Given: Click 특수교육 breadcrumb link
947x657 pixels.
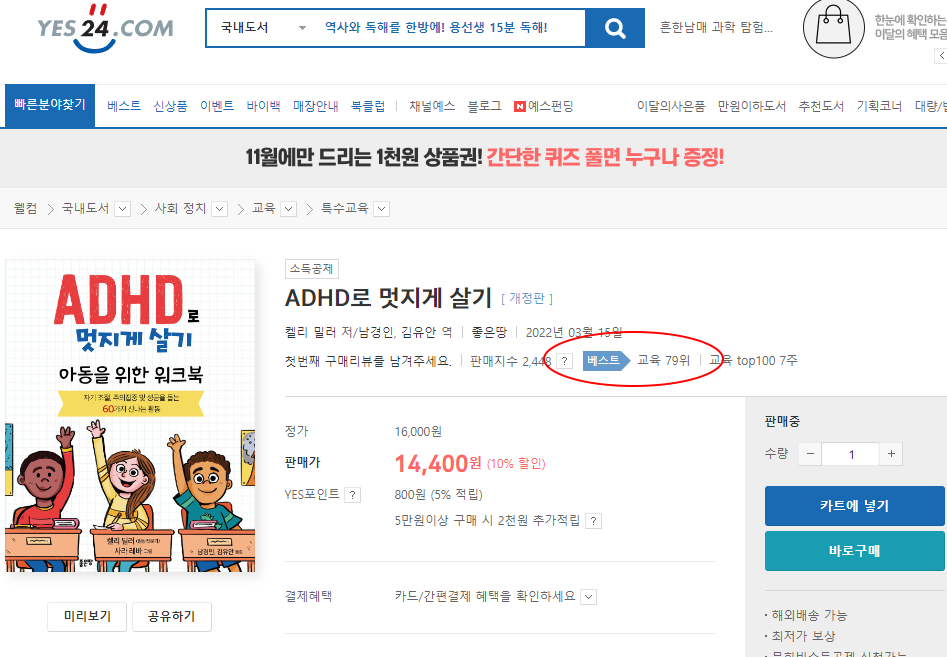Looking at the screenshot, I should 344,208.
